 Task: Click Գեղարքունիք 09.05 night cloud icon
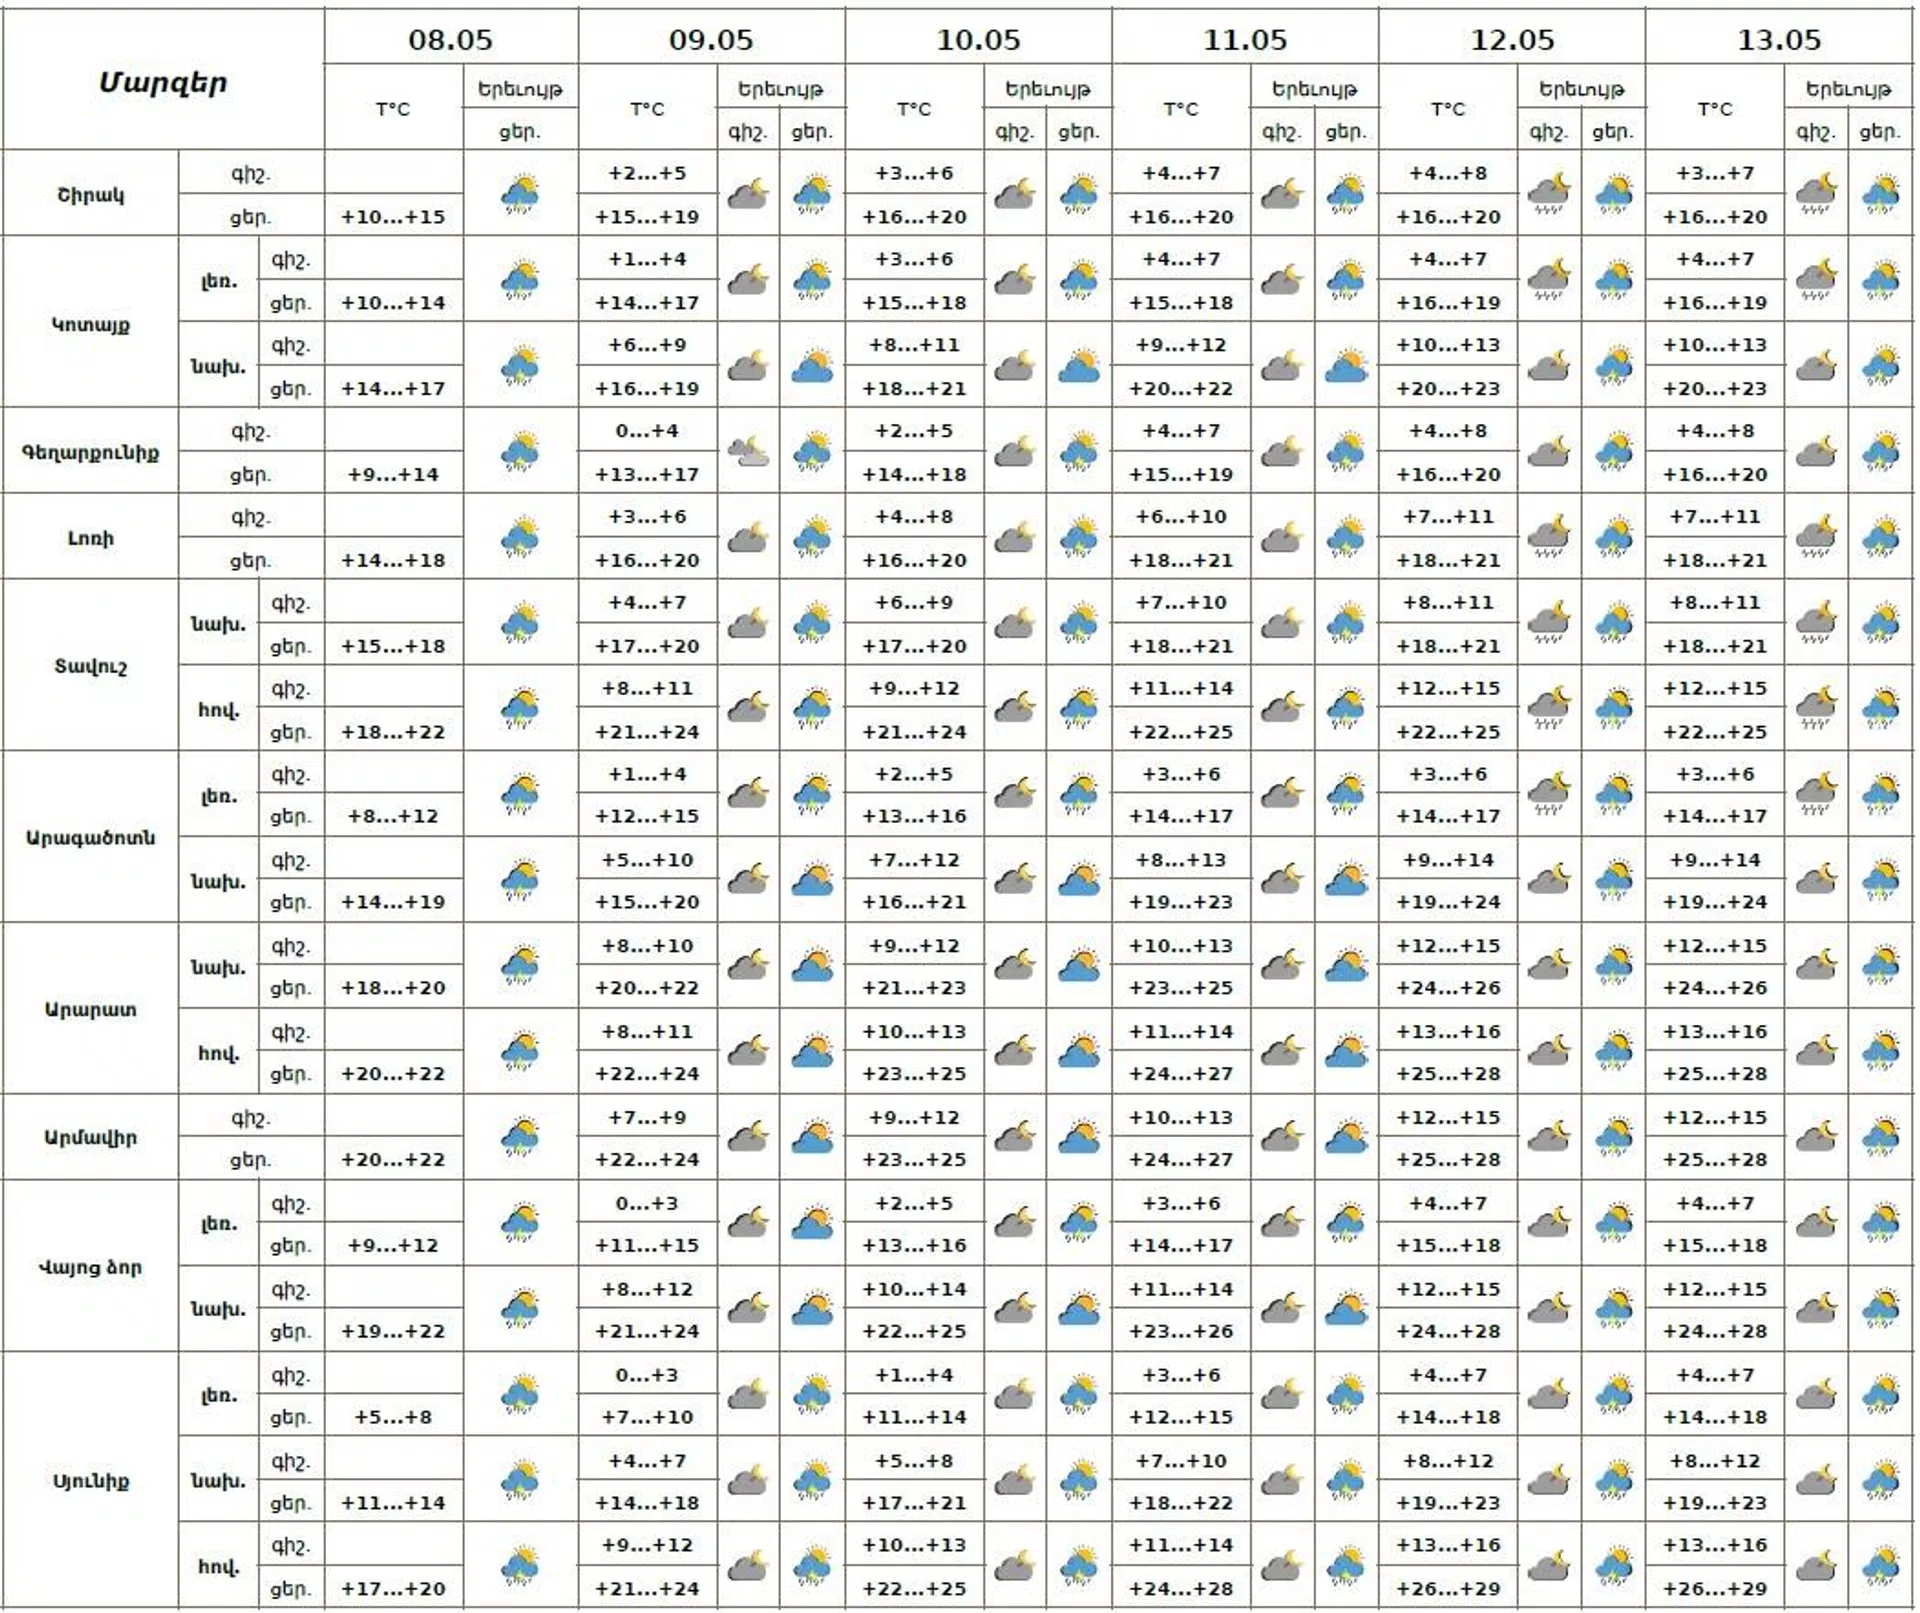coord(748,452)
